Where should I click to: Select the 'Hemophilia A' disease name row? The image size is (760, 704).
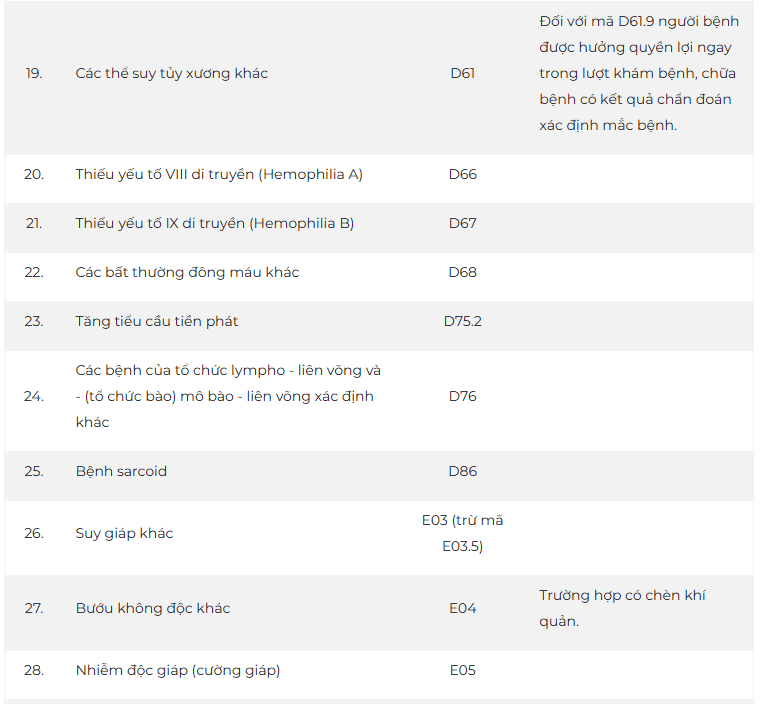(x=218, y=174)
